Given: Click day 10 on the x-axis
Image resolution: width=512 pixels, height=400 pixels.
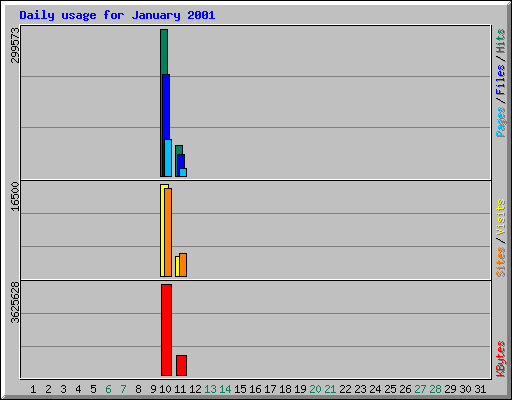Looking at the screenshot, I should (x=165, y=389).
